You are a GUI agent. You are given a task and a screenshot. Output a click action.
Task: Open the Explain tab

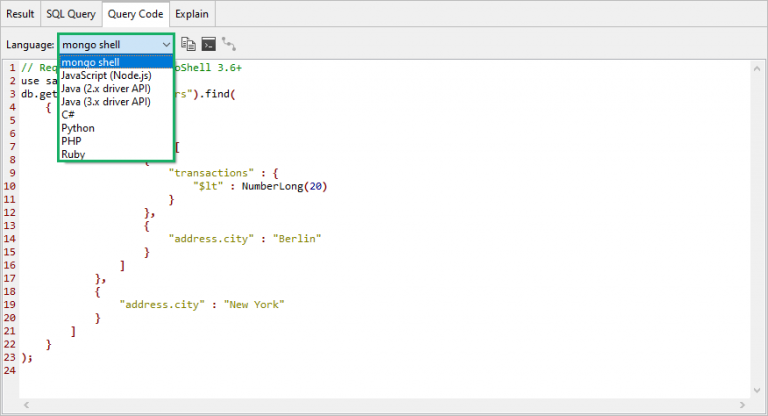click(192, 14)
